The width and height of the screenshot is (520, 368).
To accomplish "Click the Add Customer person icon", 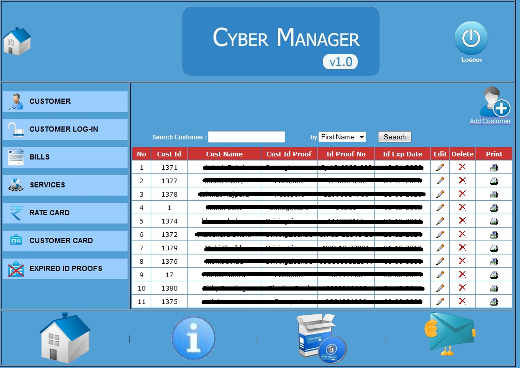I will (x=495, y=102).
